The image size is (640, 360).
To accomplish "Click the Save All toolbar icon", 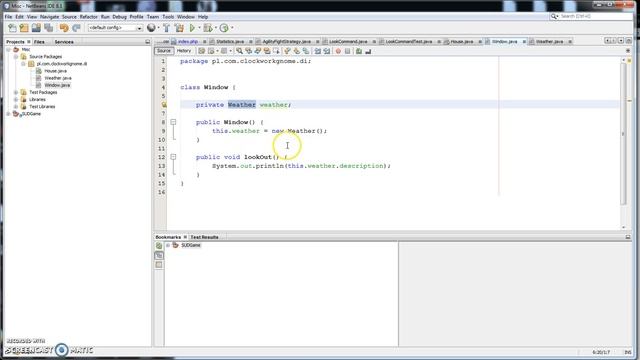I will 49,28.
